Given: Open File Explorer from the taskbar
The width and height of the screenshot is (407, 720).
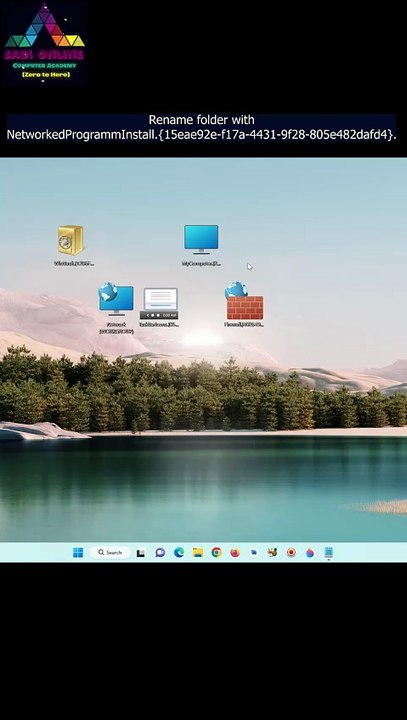Looking at the screenshot, I should tap(198, 552).
